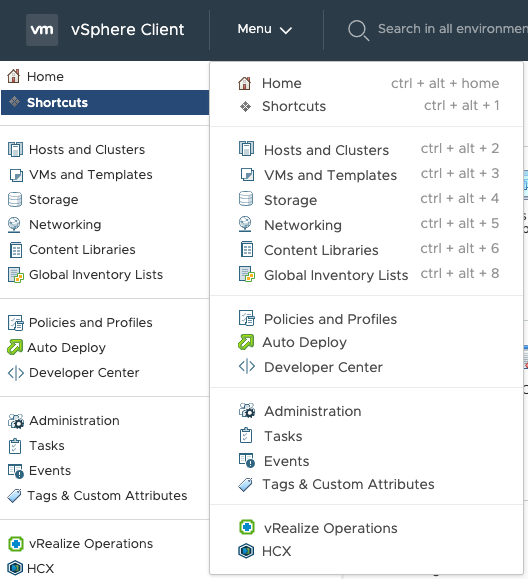Screen dimensions: 528x579
Task: Click the vm logo icon in header
Action: coord(42,30)
